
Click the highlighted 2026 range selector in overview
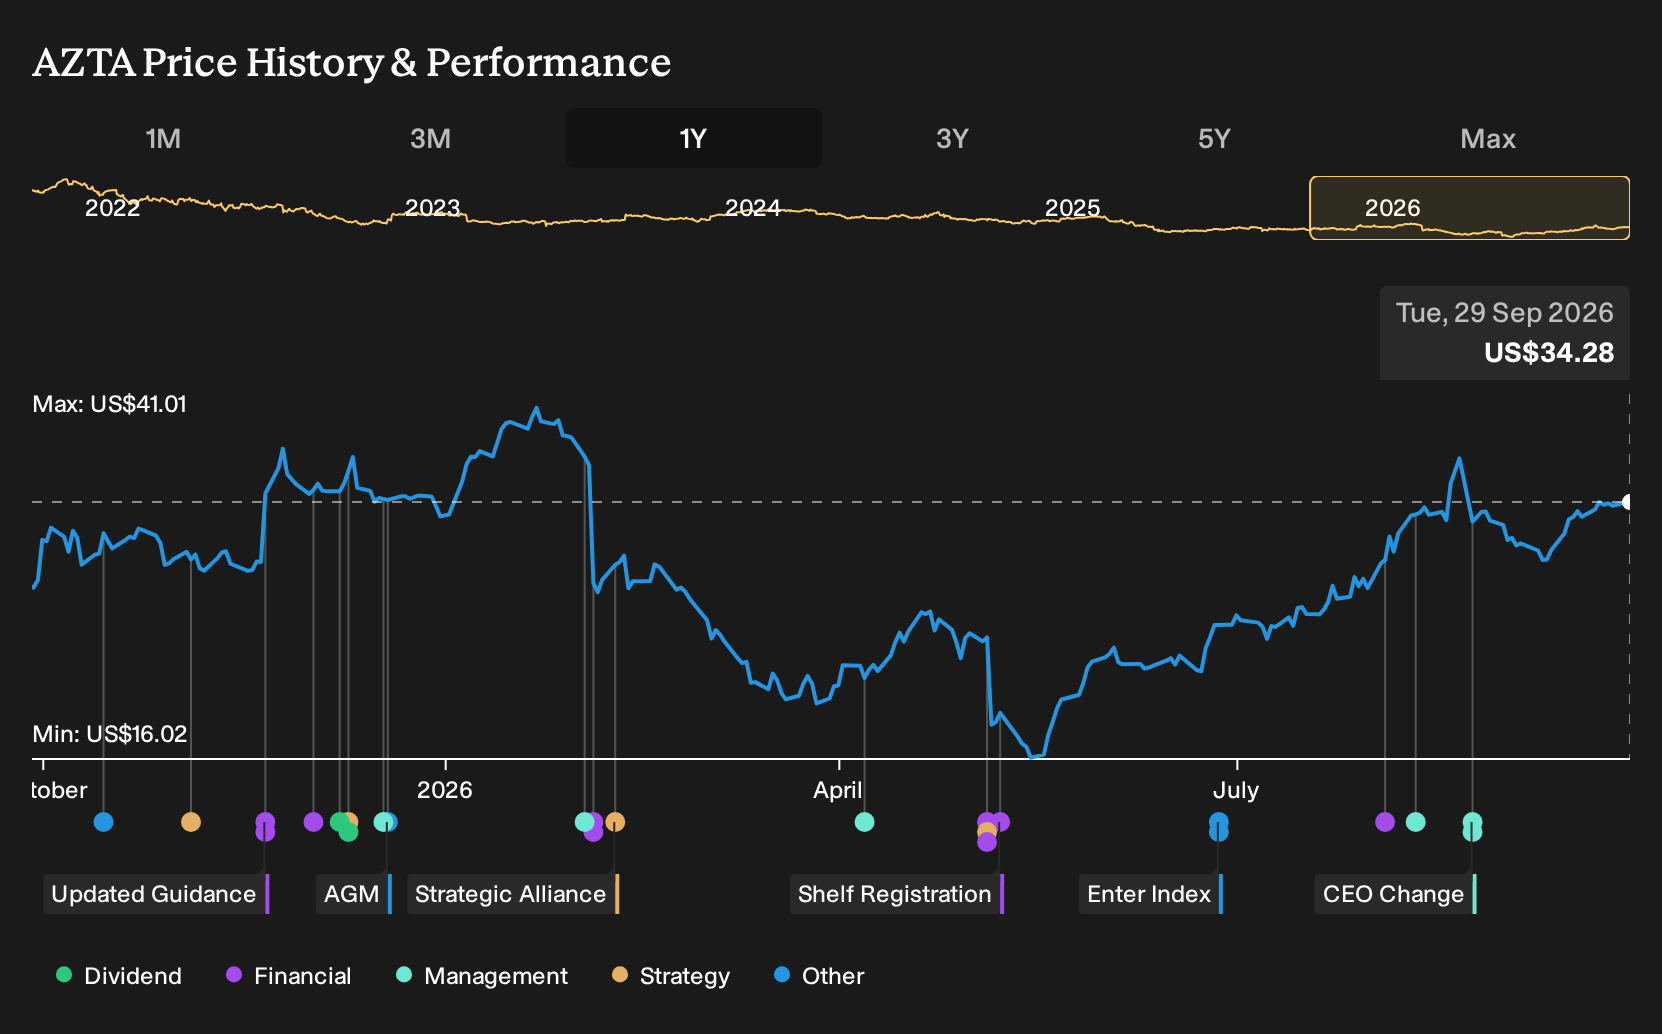pyautogui.click(x=1470, y=208)
